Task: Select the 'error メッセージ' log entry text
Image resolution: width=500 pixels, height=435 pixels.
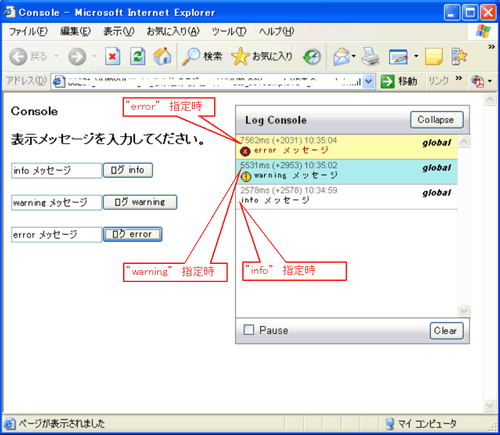Action: point(291,151)
